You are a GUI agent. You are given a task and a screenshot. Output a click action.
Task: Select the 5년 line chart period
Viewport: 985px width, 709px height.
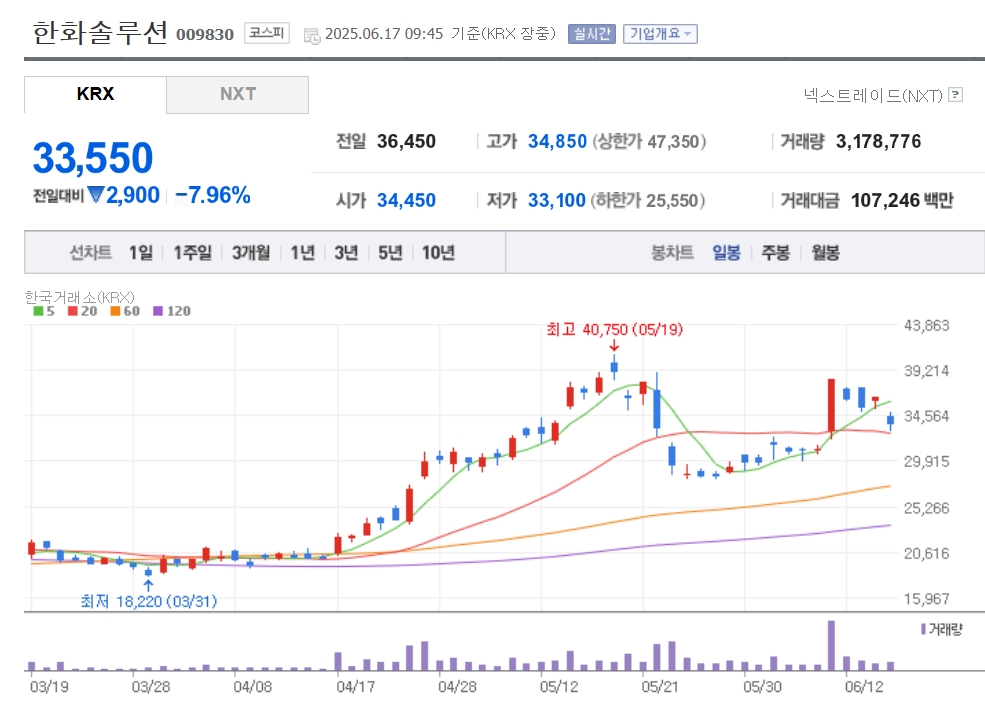pos(390,252)
